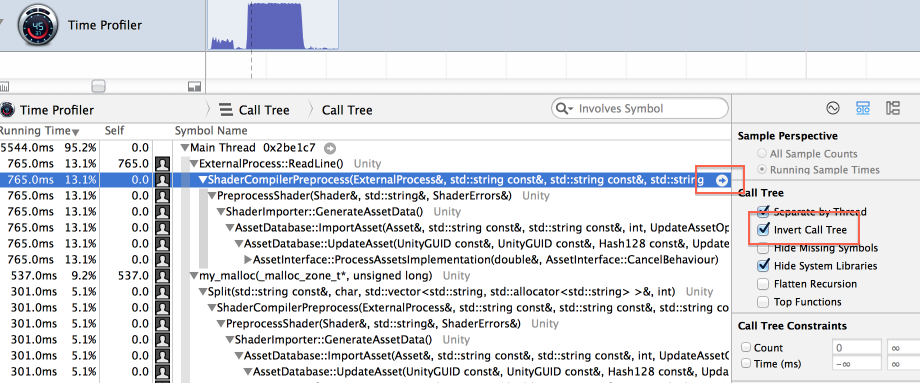Sort by Self column header
The image size is (920, 383).
114,131
